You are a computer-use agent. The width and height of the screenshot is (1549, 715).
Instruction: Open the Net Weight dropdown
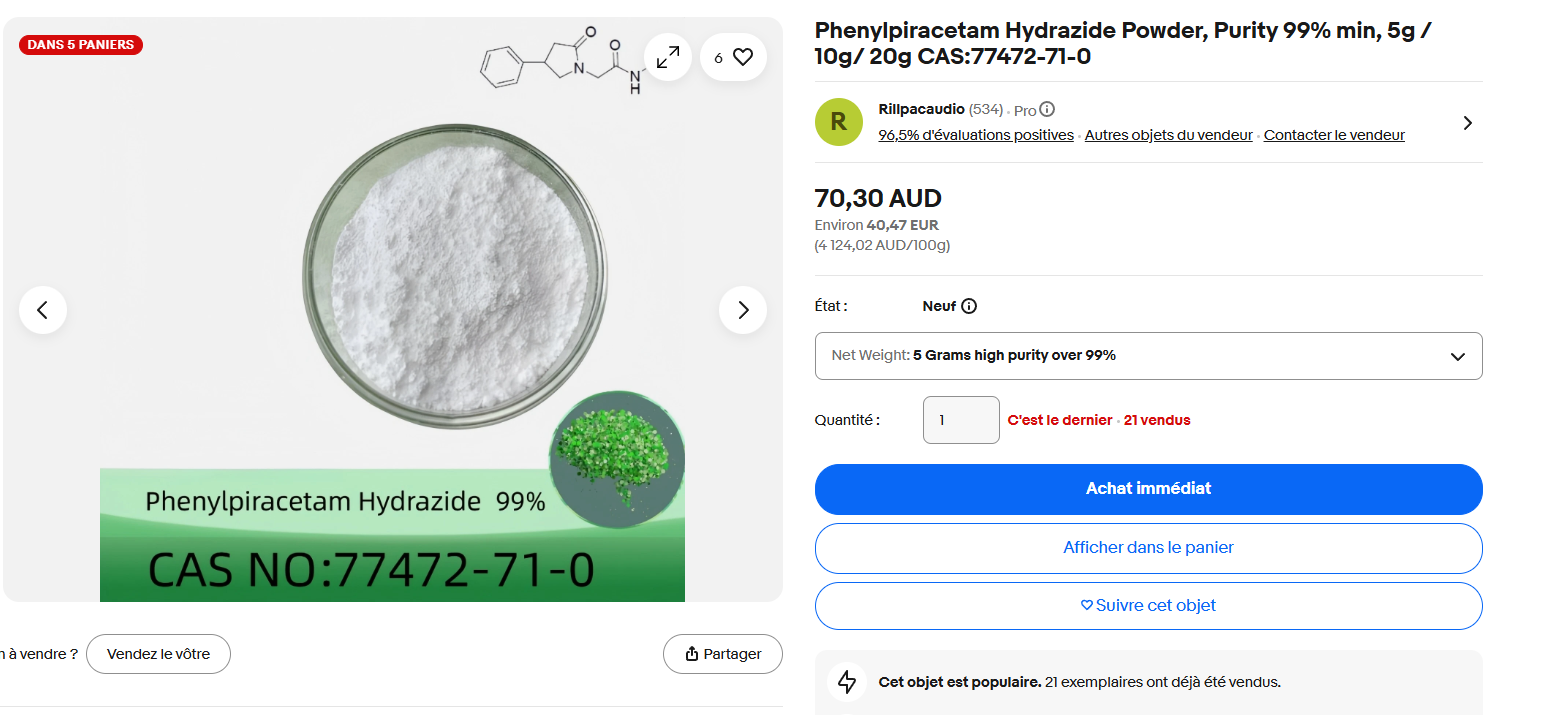1148,356
